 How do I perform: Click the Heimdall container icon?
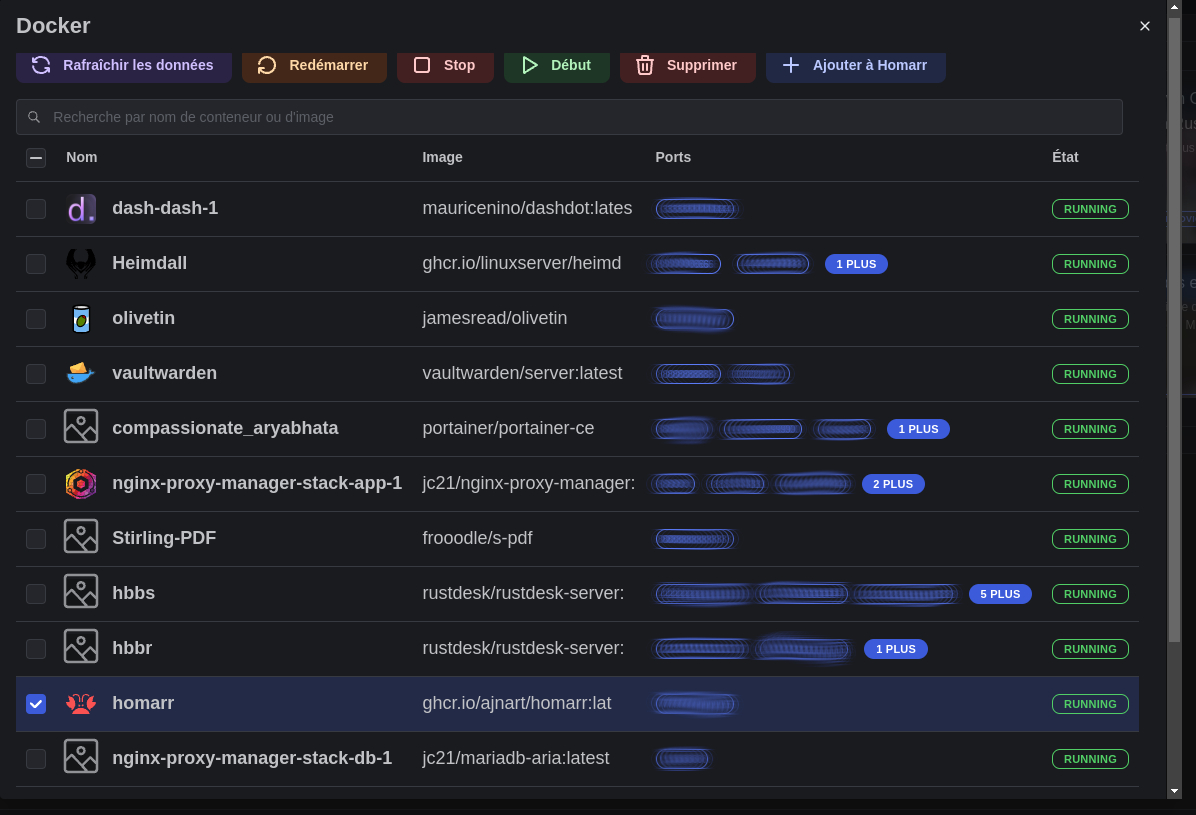81,264
